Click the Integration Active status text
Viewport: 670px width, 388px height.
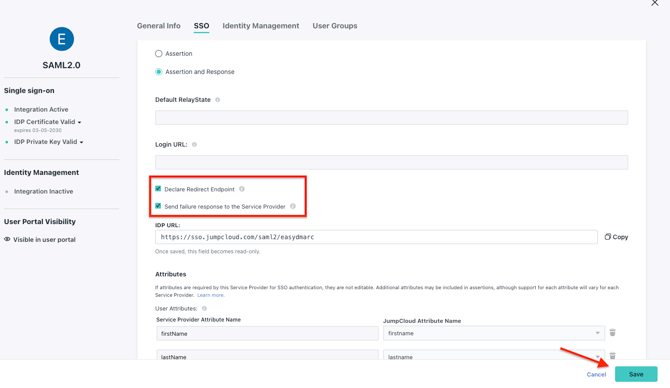[x=41, y=109]
